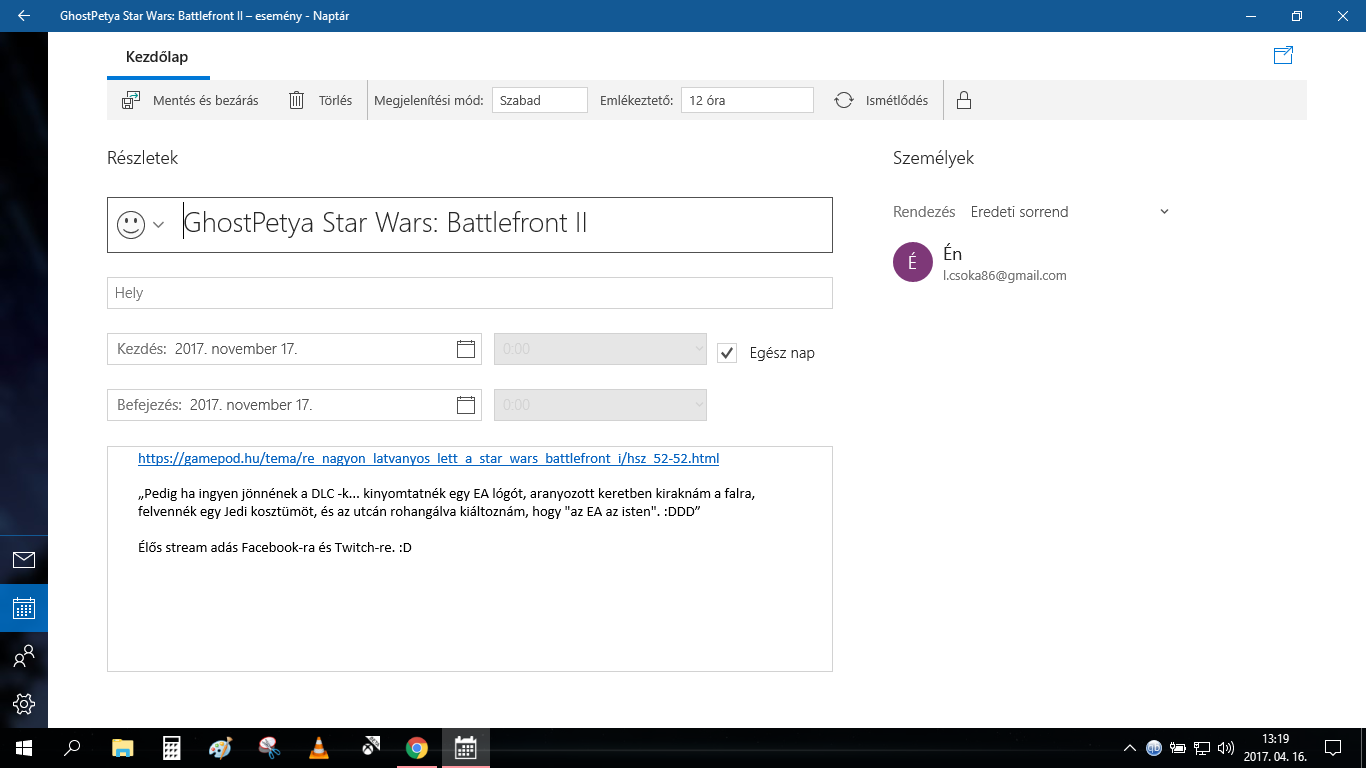Open People icon in sidebar
1366x768 pixels.
point(24,656)
